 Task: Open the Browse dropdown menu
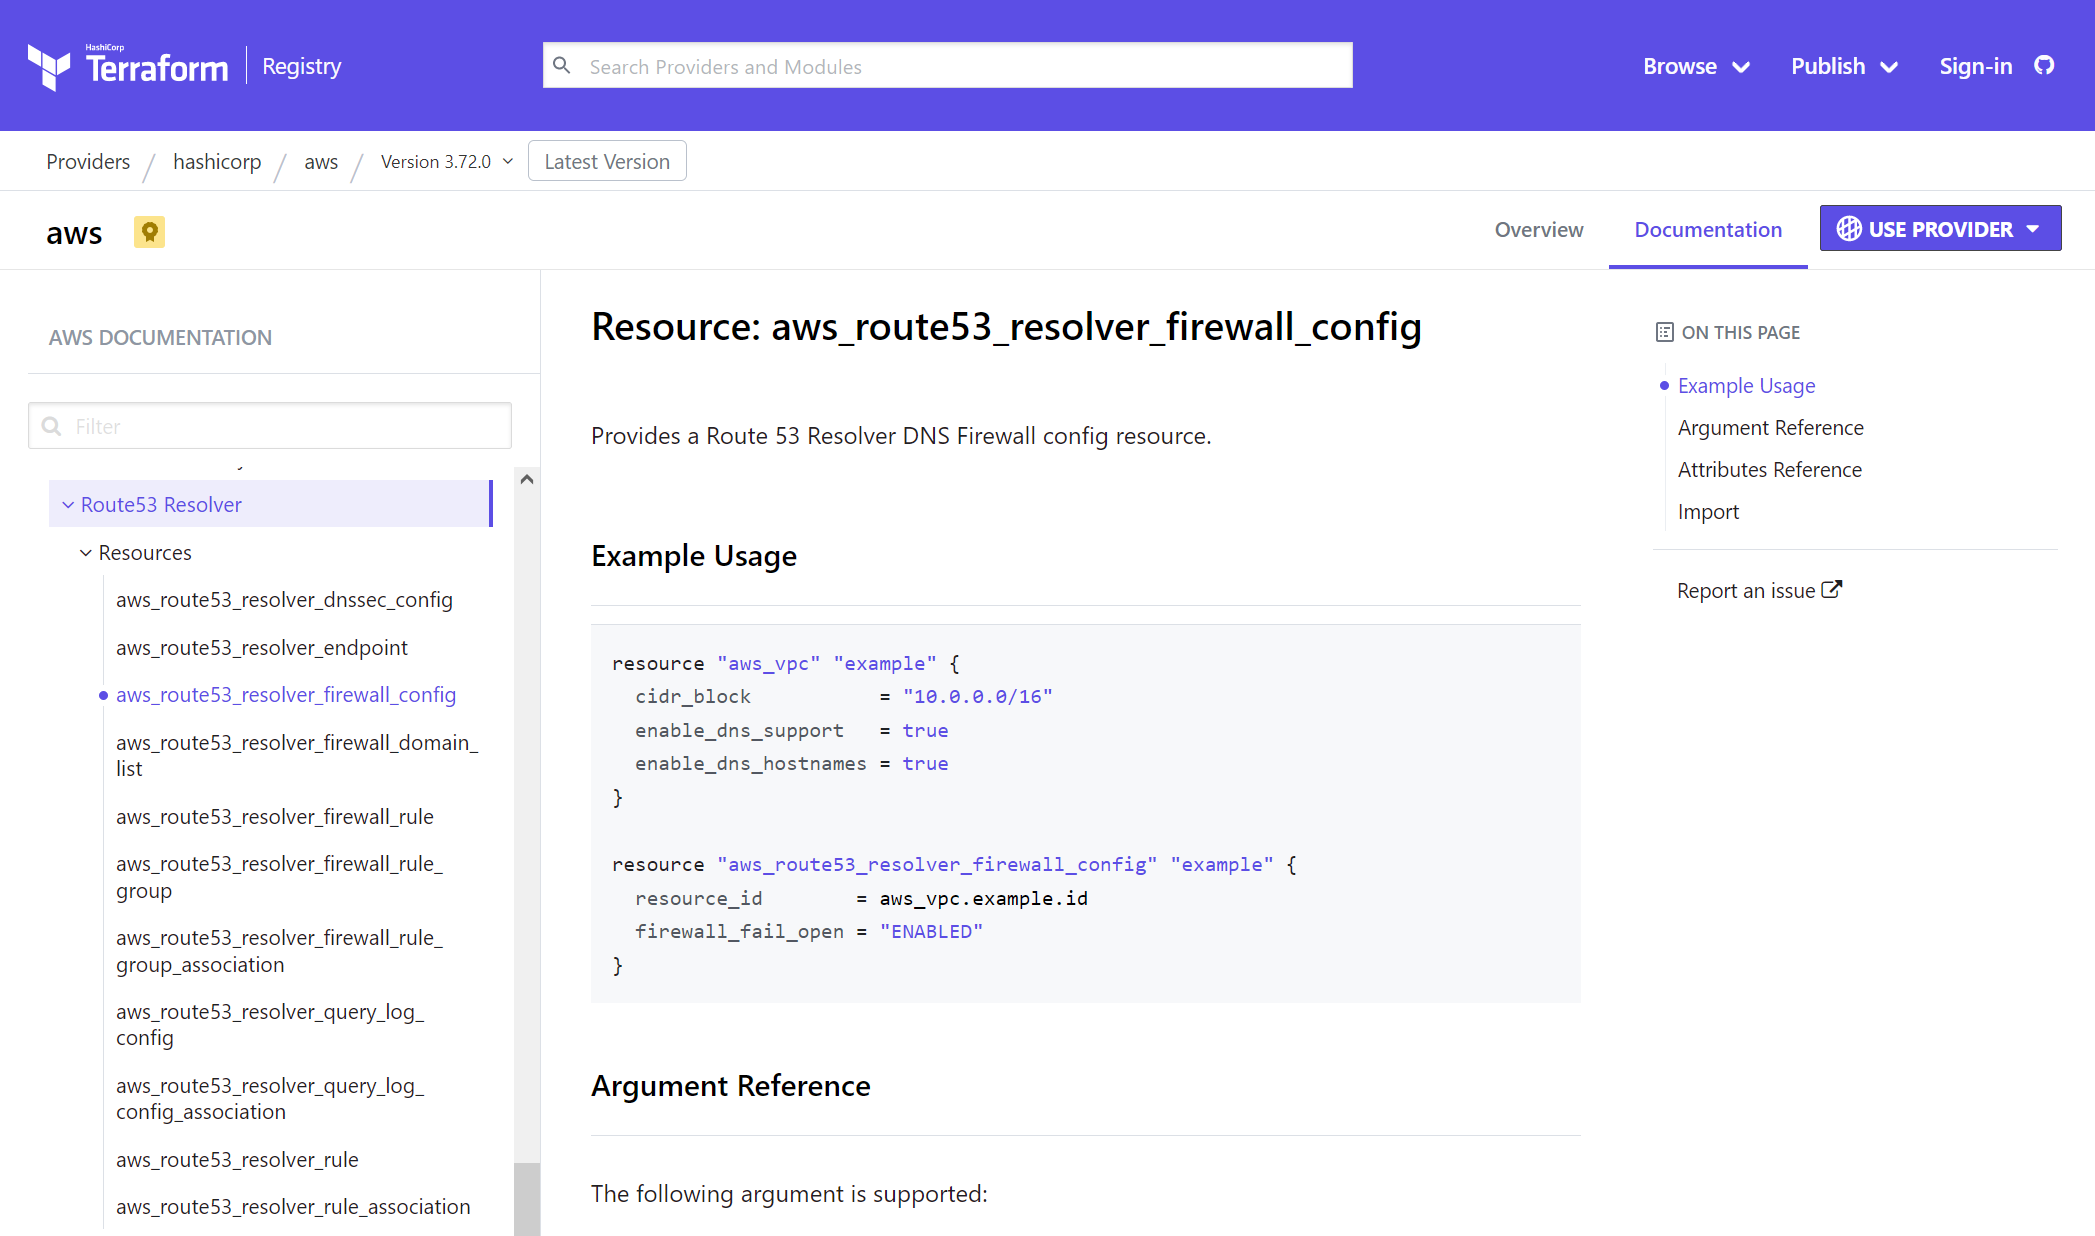(x=1696, y=66)
